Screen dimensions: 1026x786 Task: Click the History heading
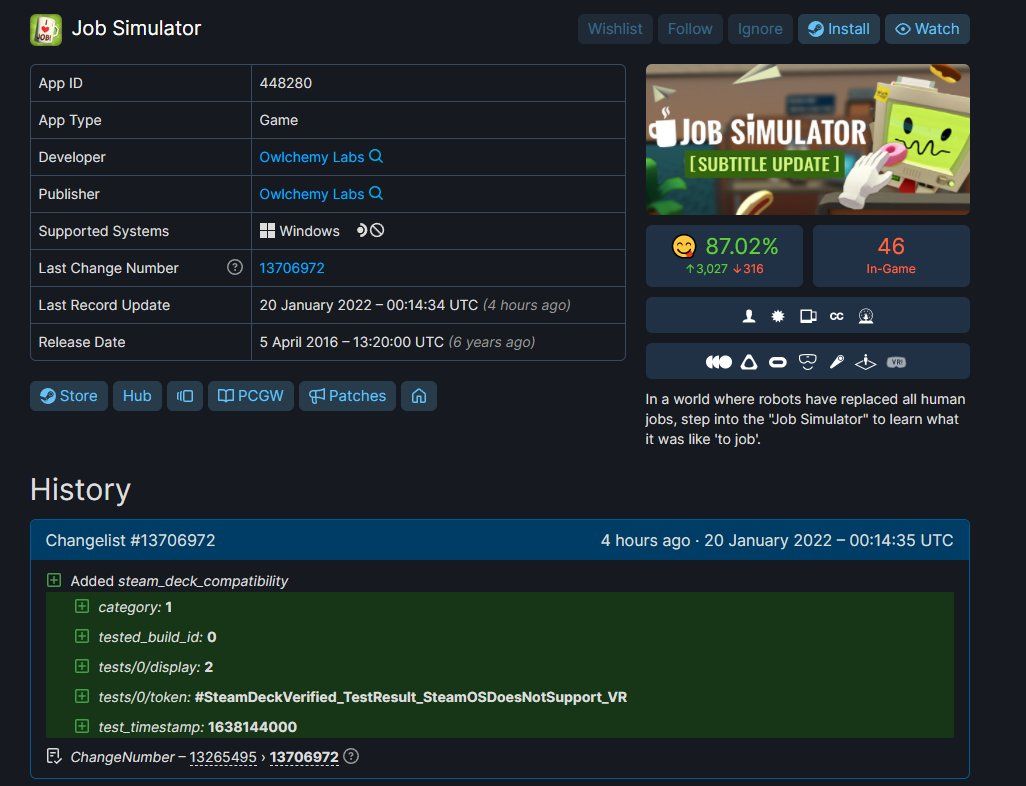pos(80,490)
